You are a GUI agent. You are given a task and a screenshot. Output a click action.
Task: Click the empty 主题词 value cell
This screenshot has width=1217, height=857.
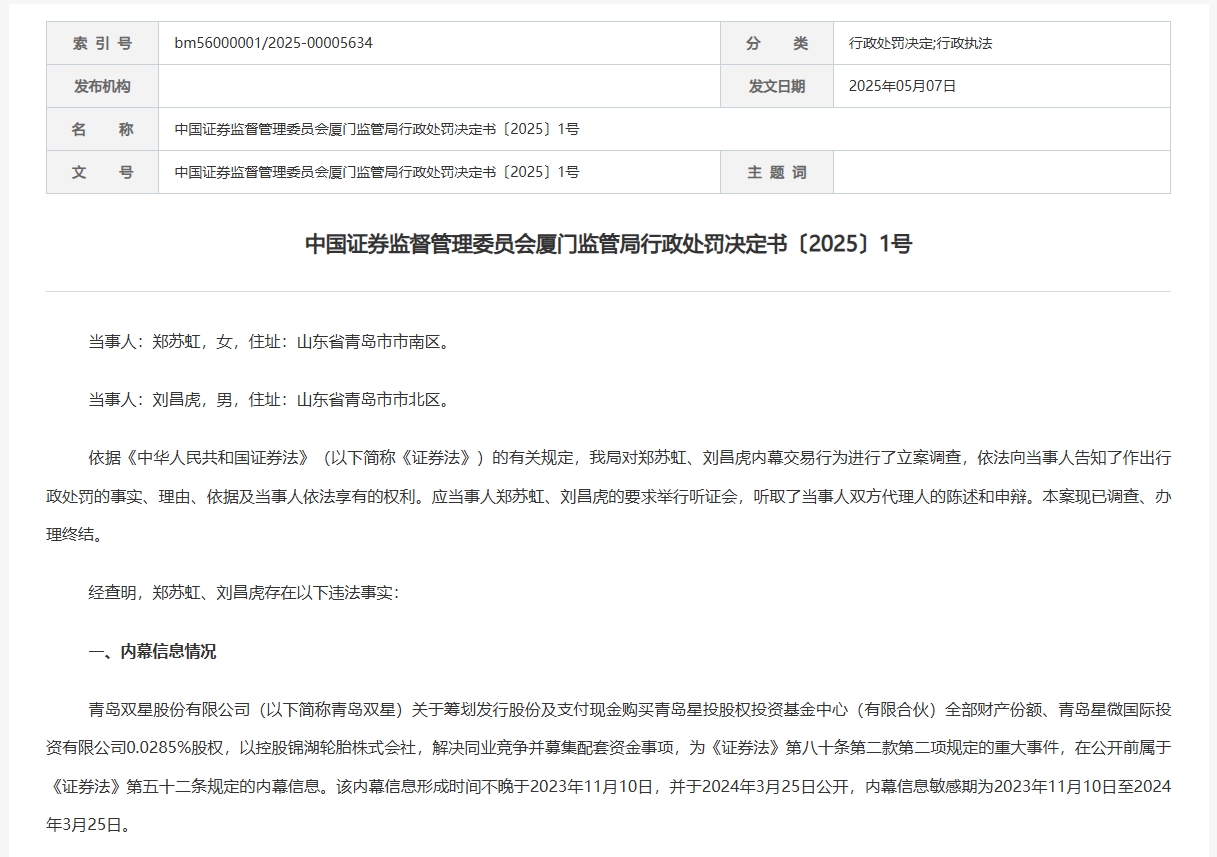1000,172
